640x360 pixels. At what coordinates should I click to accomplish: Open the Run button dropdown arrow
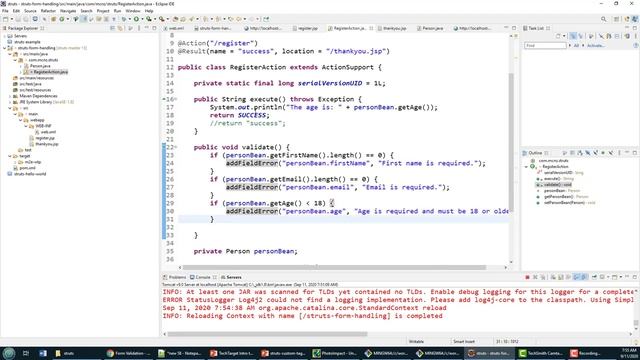tap(141, 19)
